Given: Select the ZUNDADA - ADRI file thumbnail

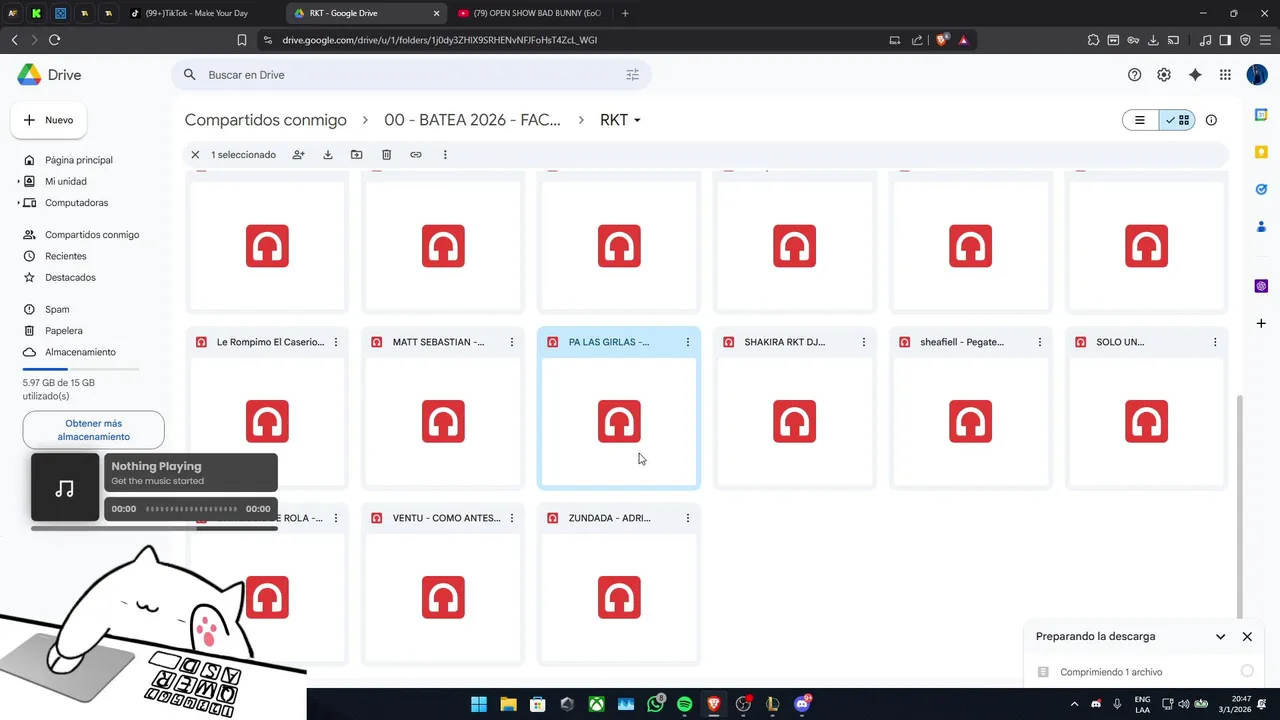Looking at the screenshot, I should [x=619, y=598].
